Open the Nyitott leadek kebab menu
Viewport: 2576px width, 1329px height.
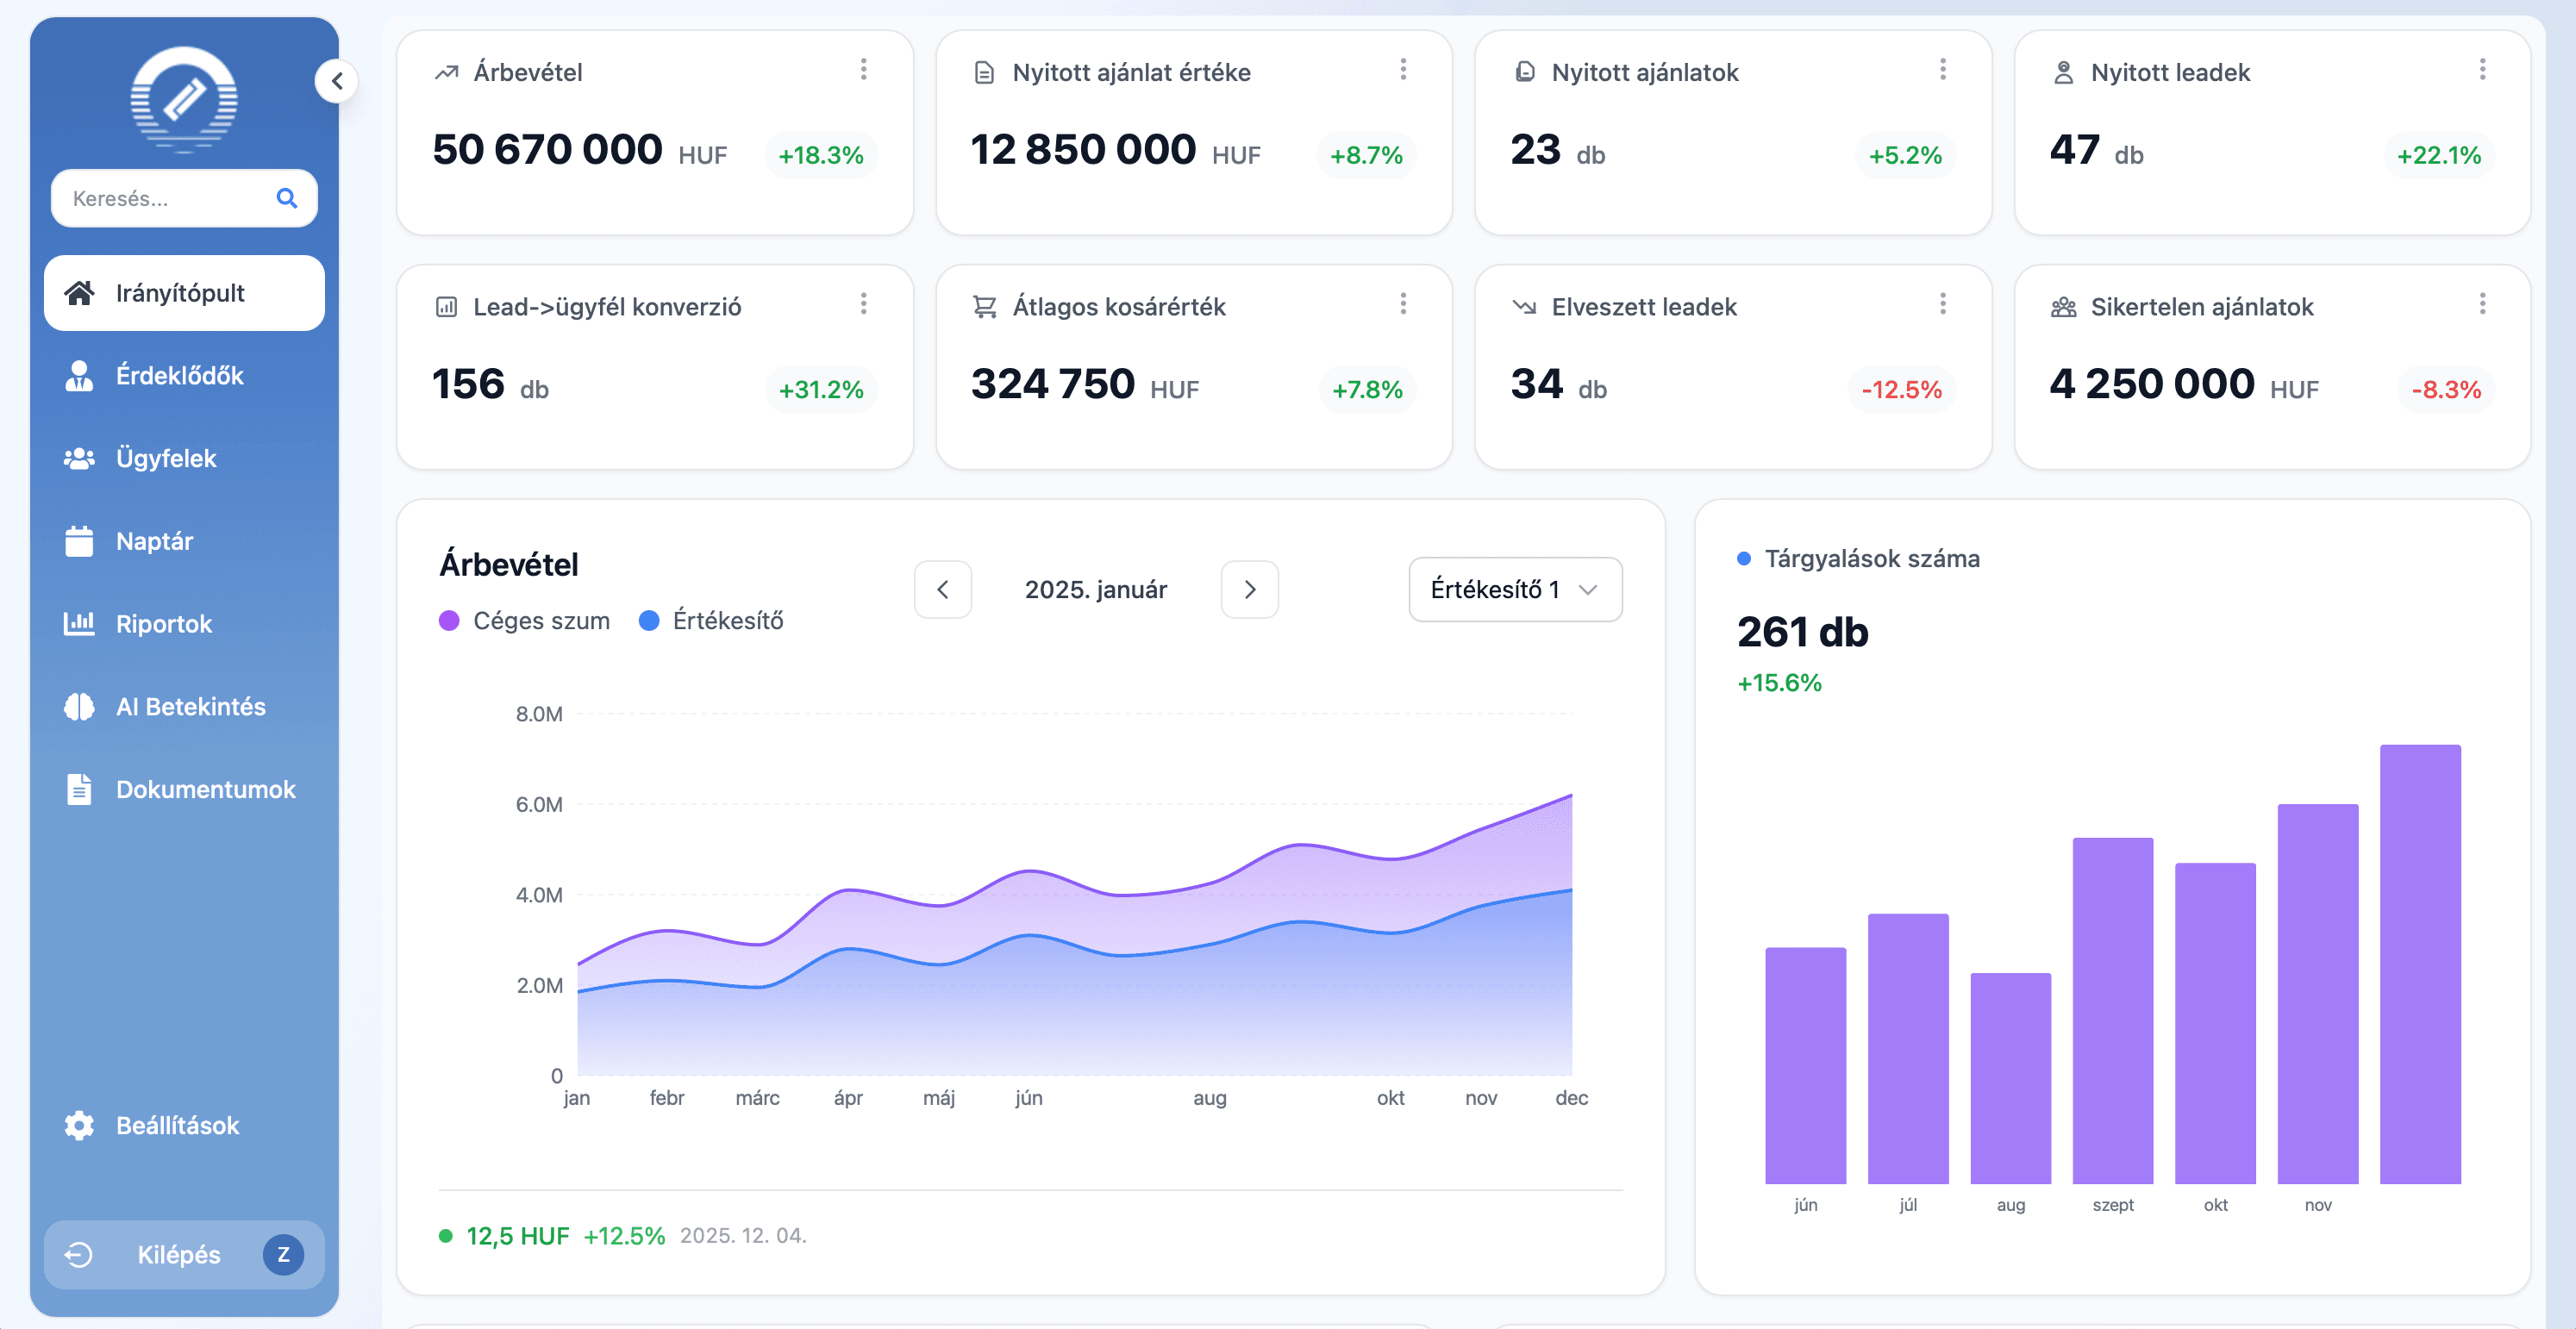2481,70
